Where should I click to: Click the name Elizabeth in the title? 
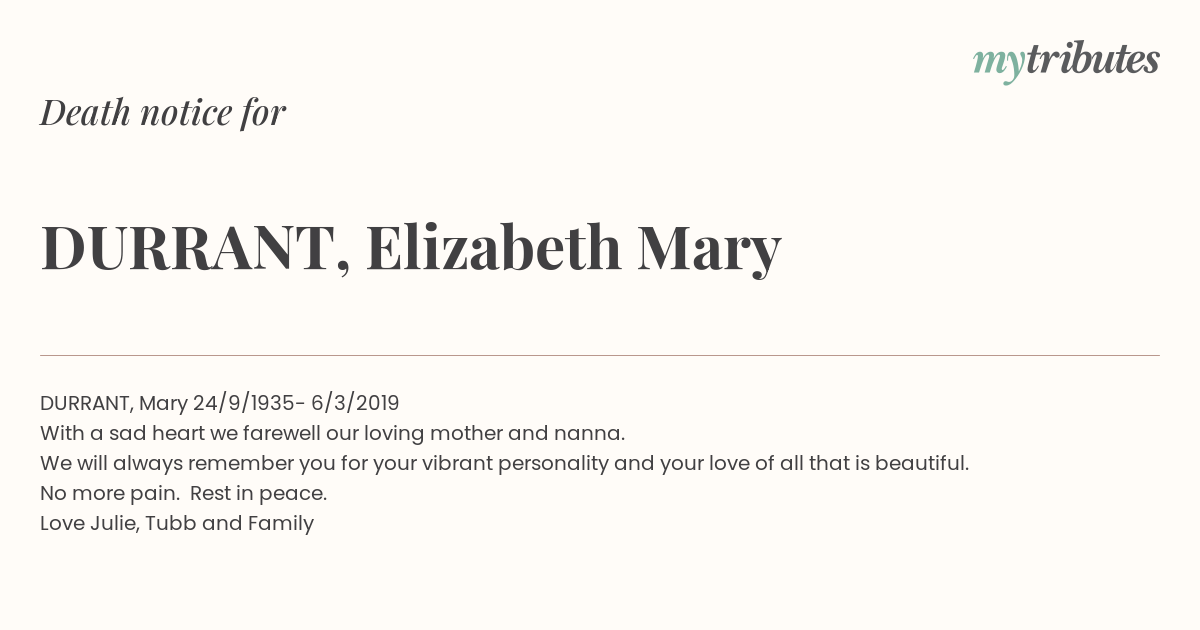pos(493,247)
